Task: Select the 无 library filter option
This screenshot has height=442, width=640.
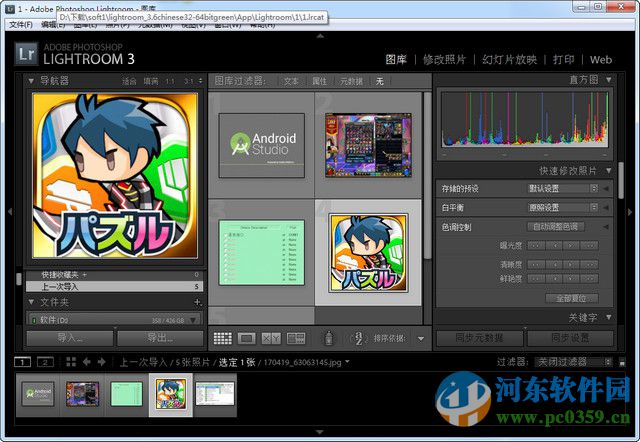Action: pos(380,81)
